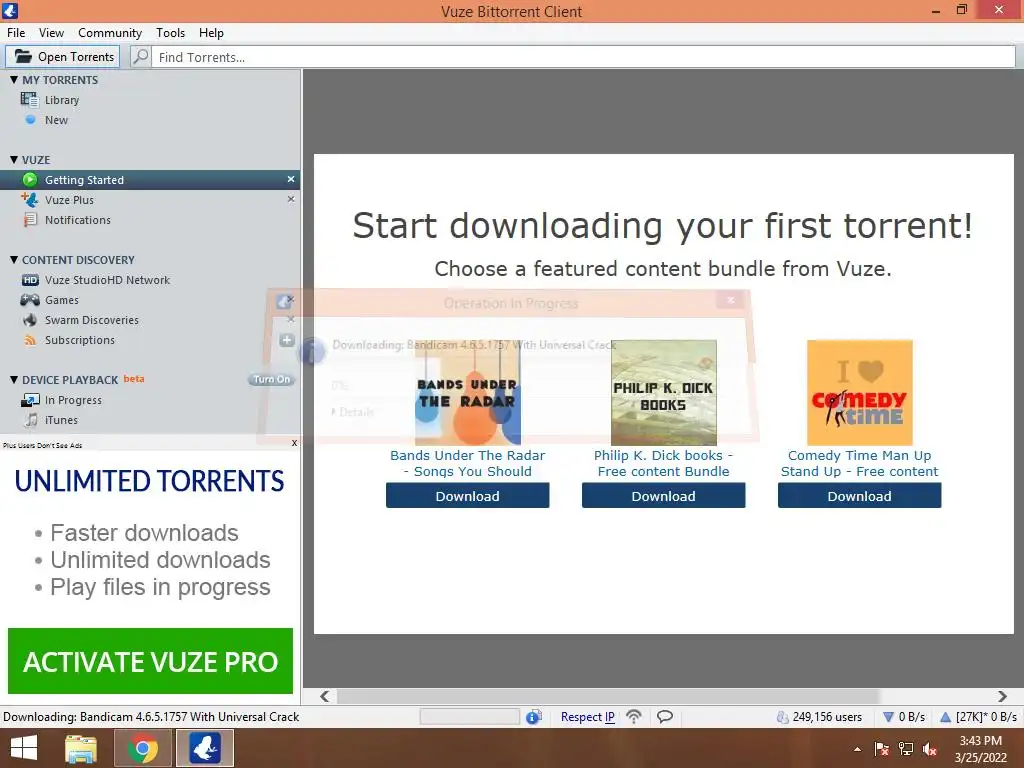Click the horizontal scrollbar right arrow
1024x768 pixels.
tap(1002, 696)
